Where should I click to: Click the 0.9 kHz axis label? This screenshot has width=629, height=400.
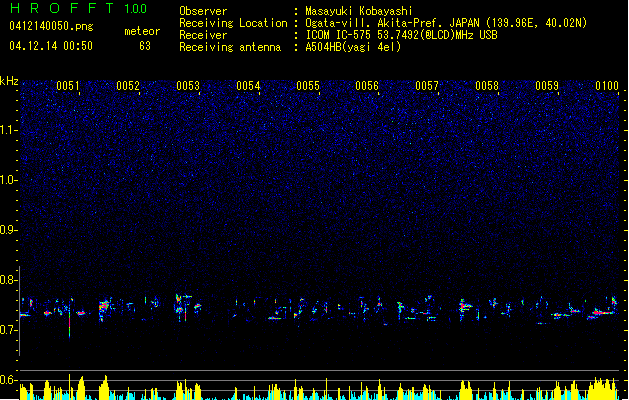tap(9, 230)
